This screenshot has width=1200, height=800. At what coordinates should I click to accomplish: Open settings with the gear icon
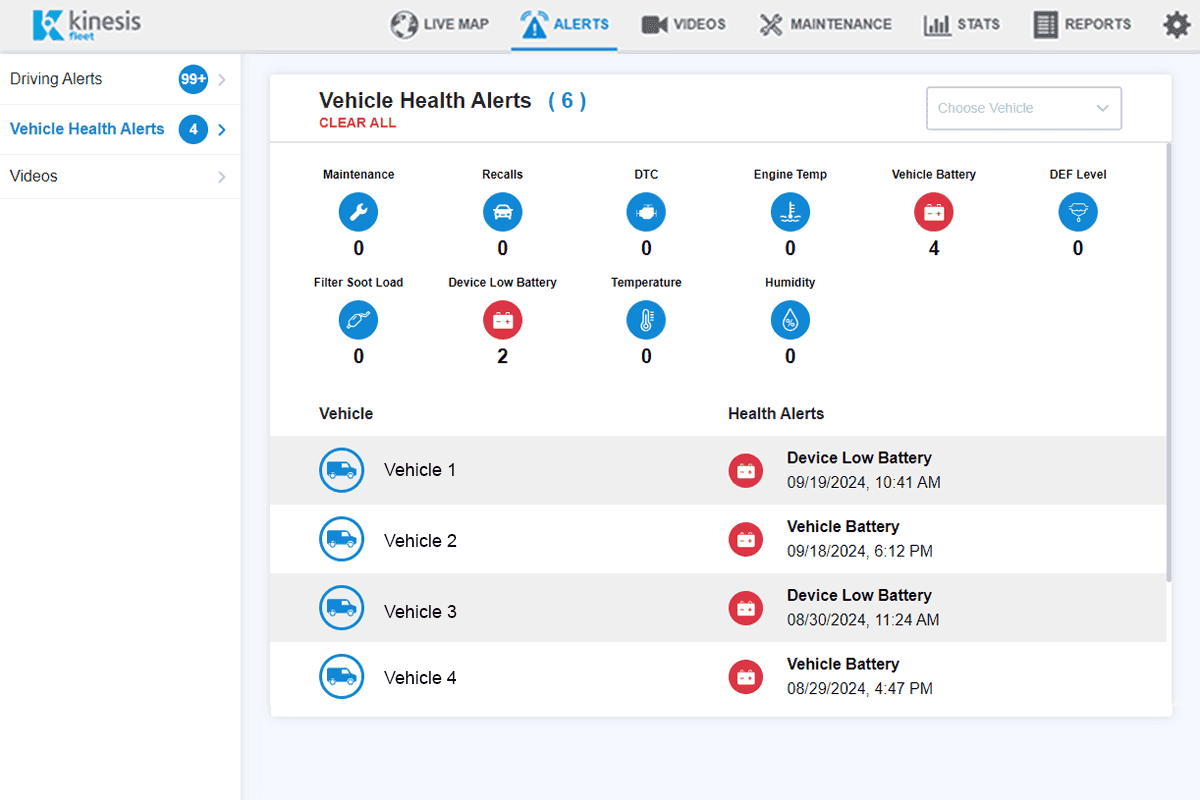1176,25
